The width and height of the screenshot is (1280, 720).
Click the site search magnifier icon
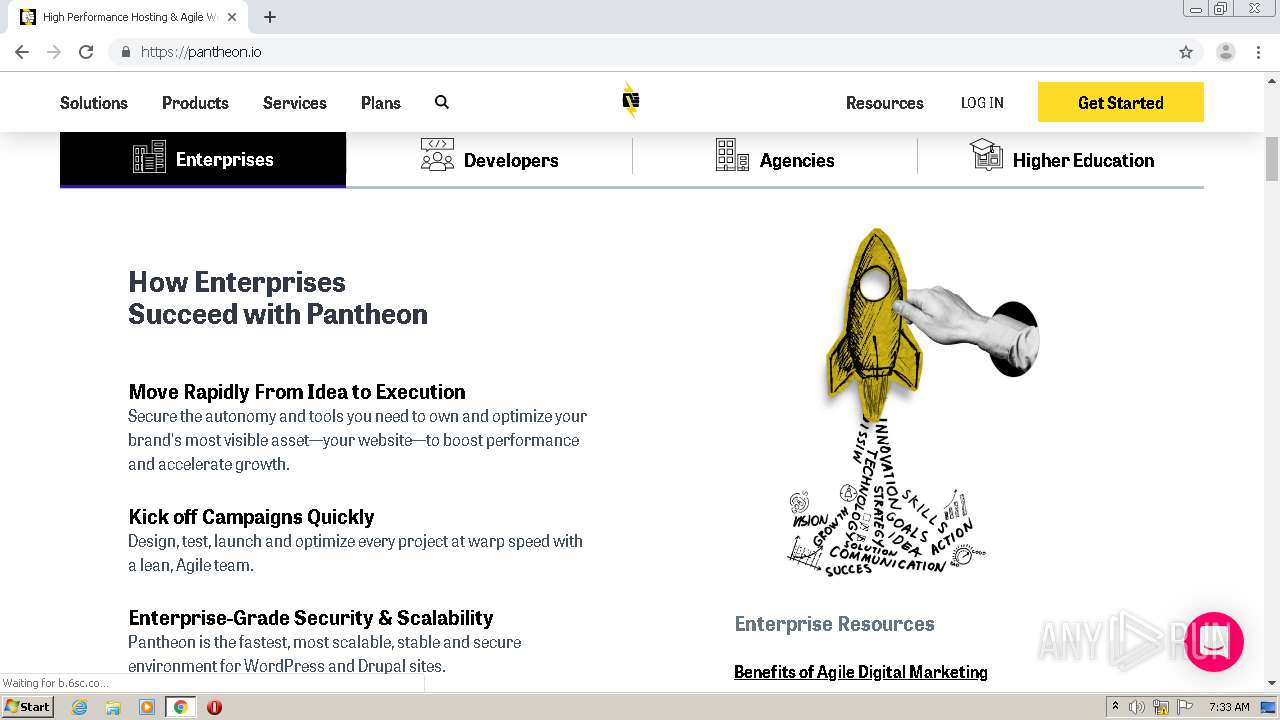442,102
